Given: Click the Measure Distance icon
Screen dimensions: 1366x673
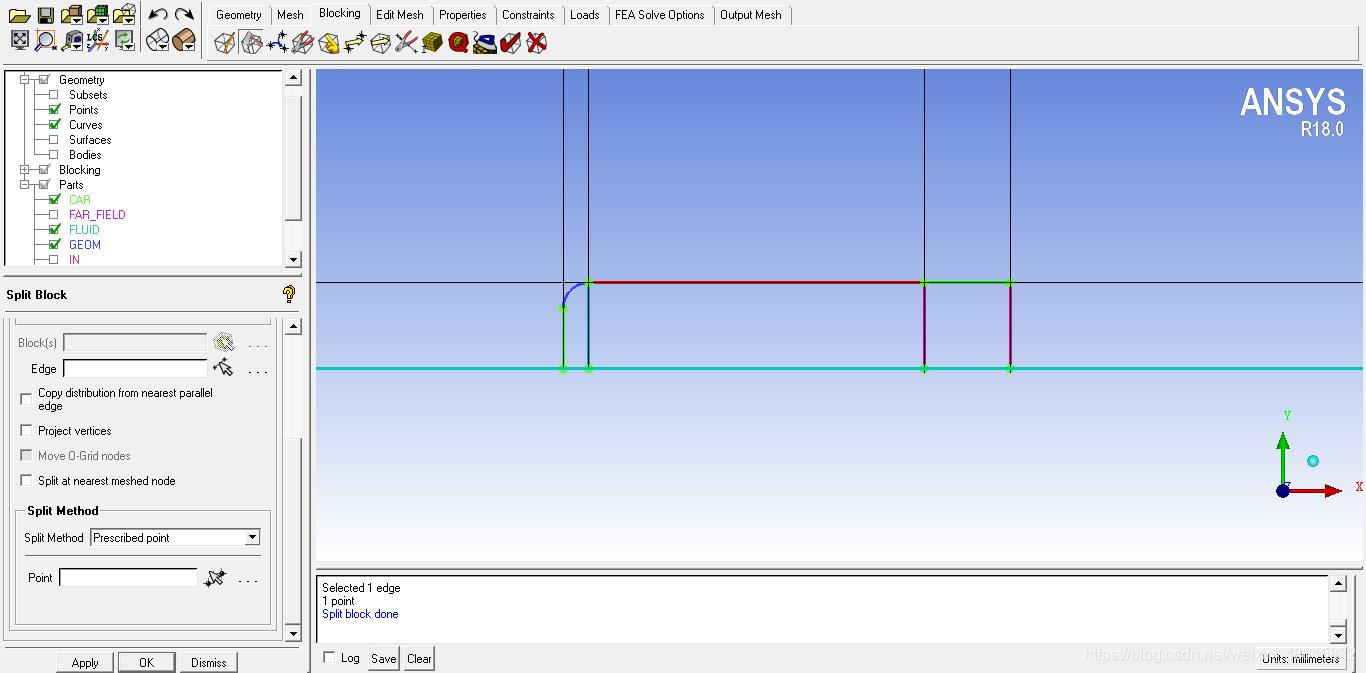Looking at the screenshot, I should (72, 40).
